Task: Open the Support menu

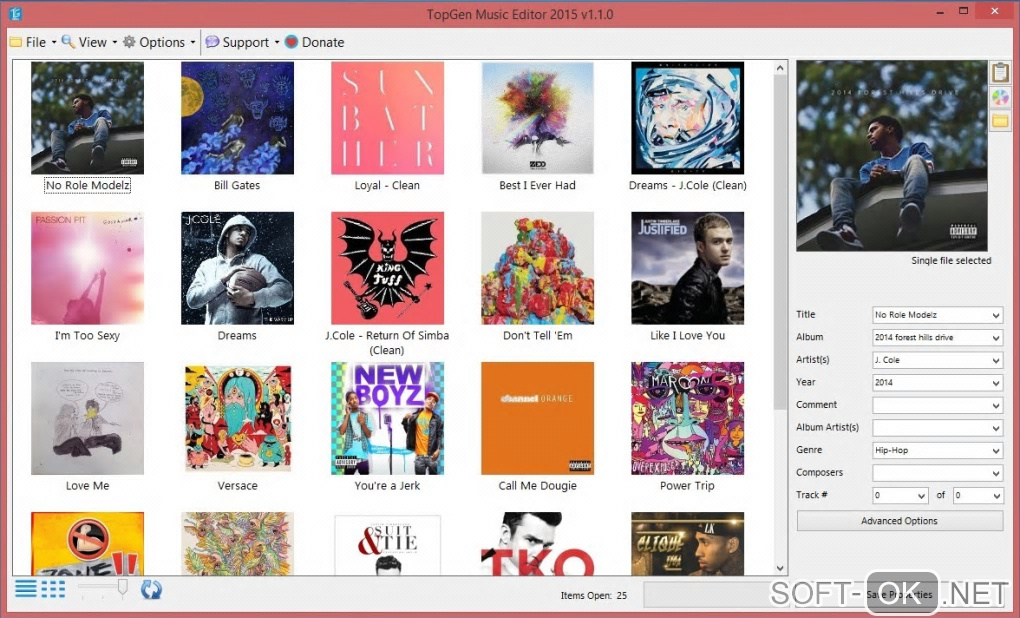Action: (x=243, y=42)
